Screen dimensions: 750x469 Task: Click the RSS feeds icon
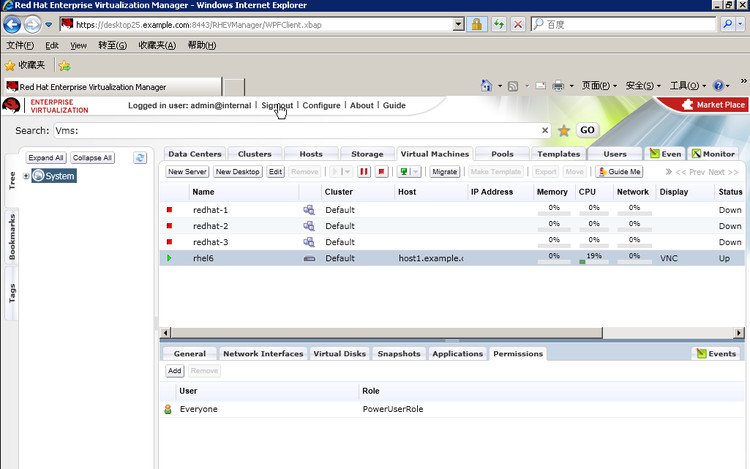coord(513,86)
